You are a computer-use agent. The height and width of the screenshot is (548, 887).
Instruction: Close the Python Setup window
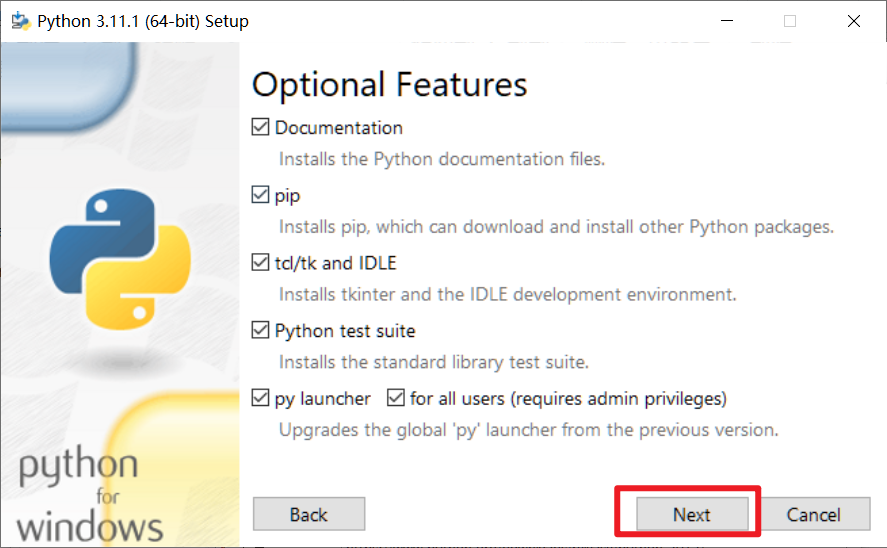854,21
